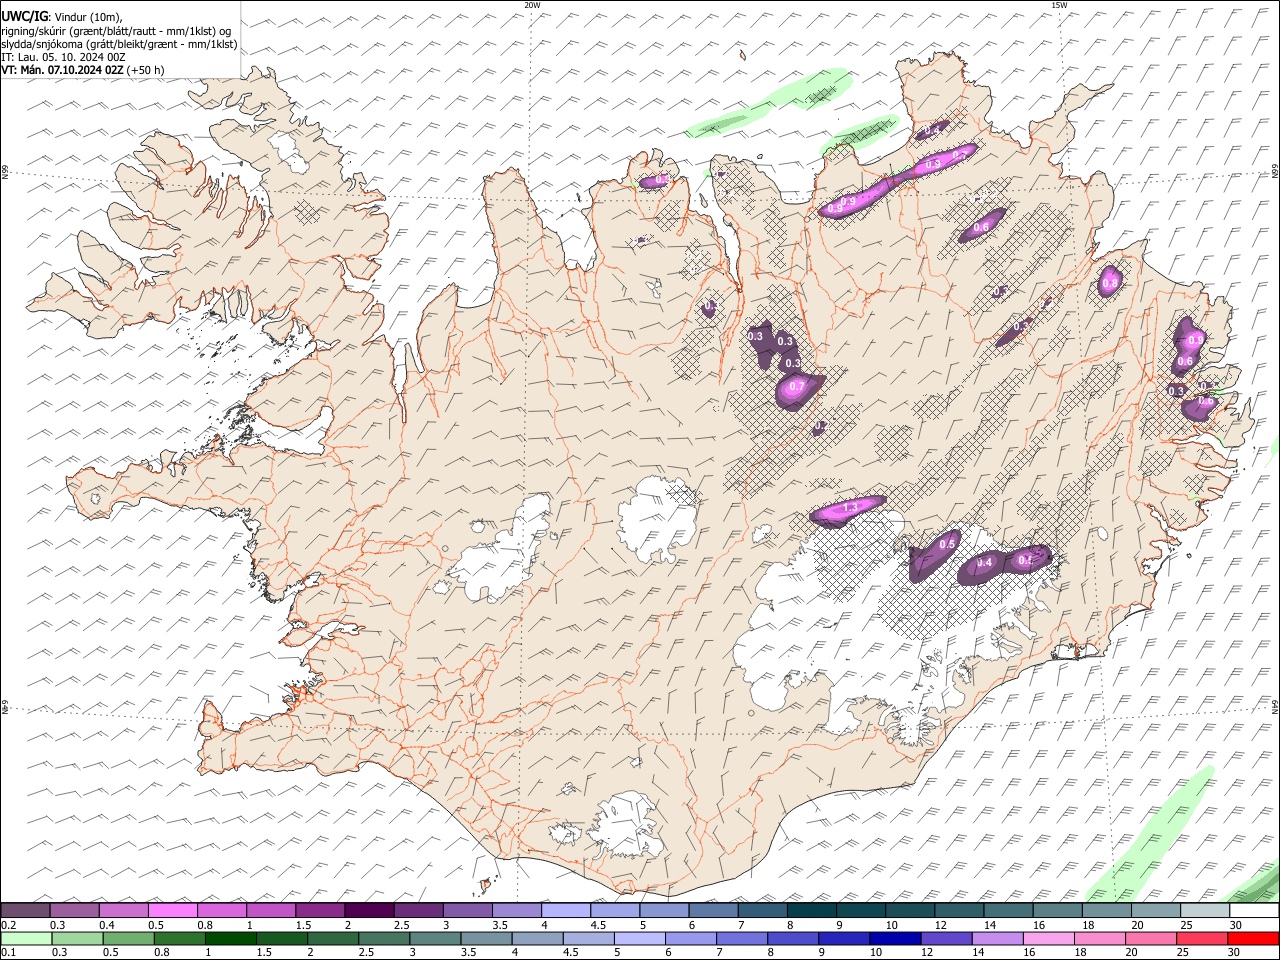Click the '0.8' precipitation label in the east
The image size is (1280, 960).
[x=1109, y=284]
